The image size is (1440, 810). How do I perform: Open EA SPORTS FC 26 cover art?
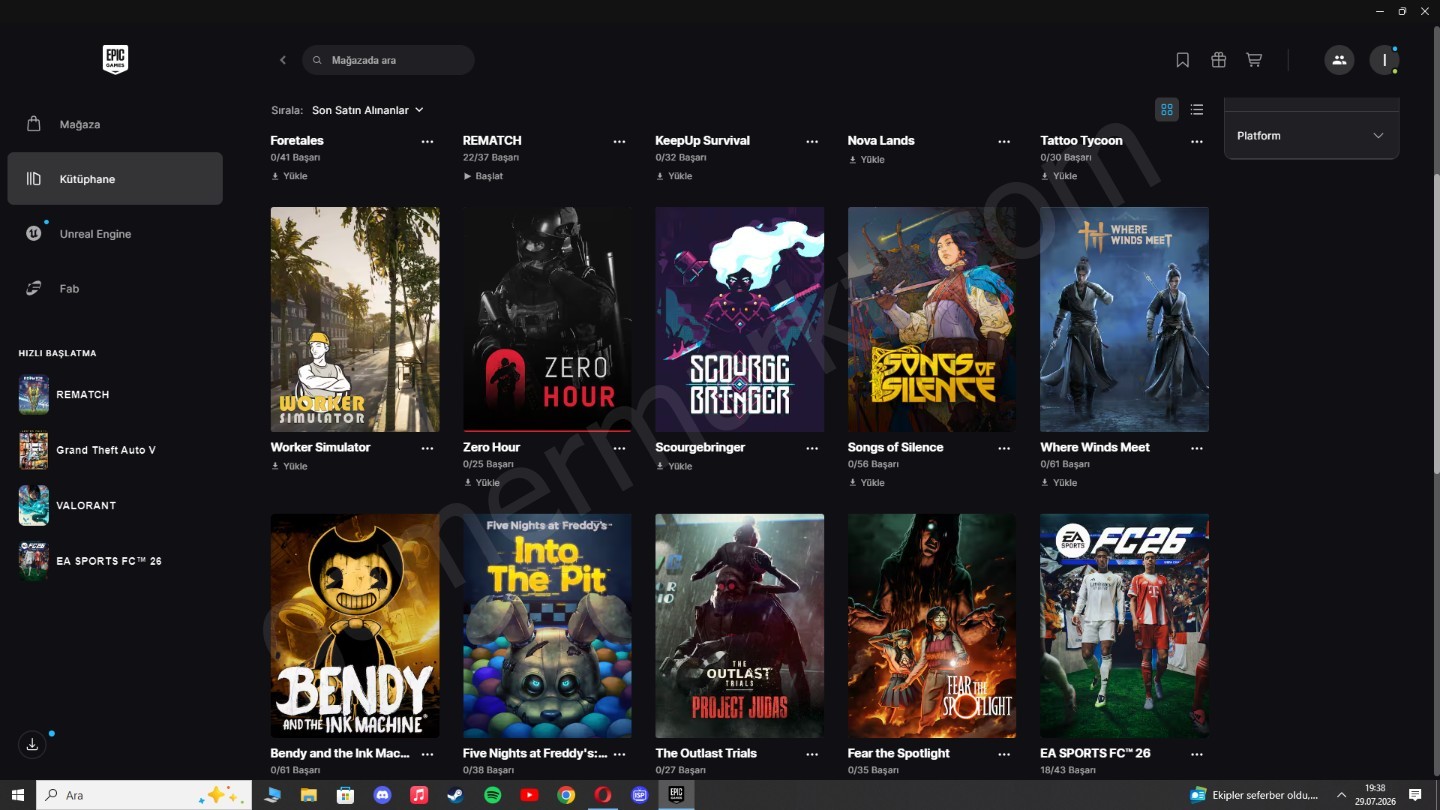point(1124,626)
